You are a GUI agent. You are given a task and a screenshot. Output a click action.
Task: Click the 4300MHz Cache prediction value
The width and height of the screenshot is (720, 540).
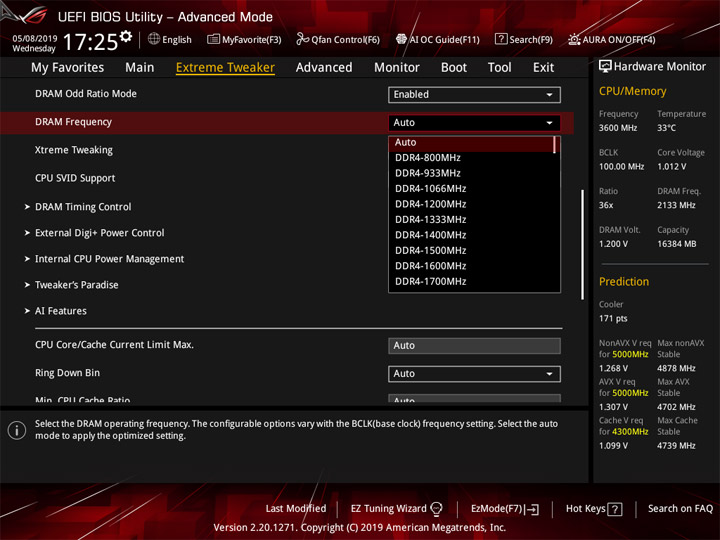coord(630,432)
